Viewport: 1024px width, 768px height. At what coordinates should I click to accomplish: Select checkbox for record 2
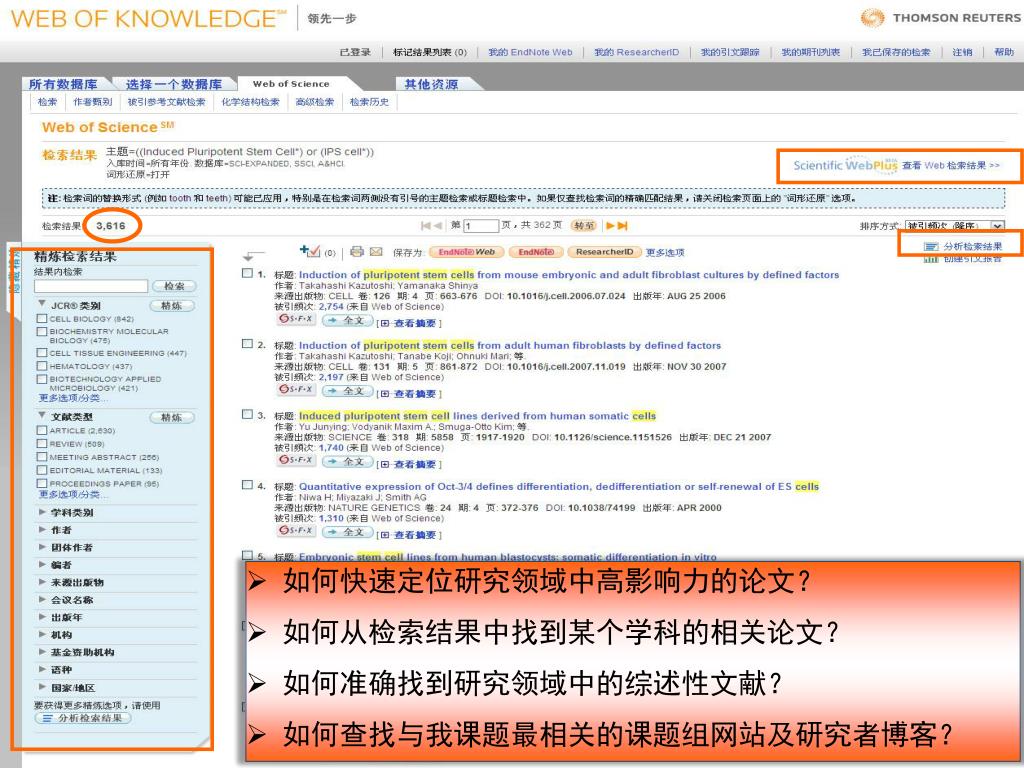[x=248, y=344]
